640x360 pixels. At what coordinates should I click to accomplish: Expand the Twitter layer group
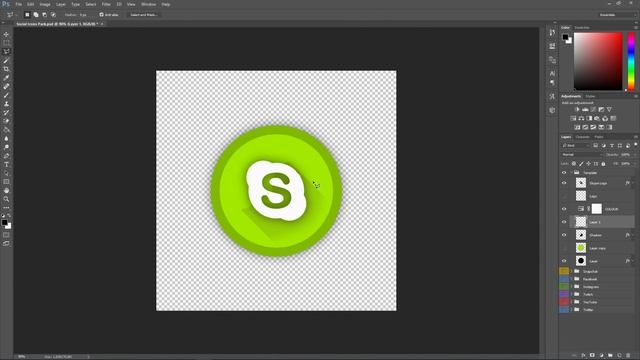[x=571, y=310]
